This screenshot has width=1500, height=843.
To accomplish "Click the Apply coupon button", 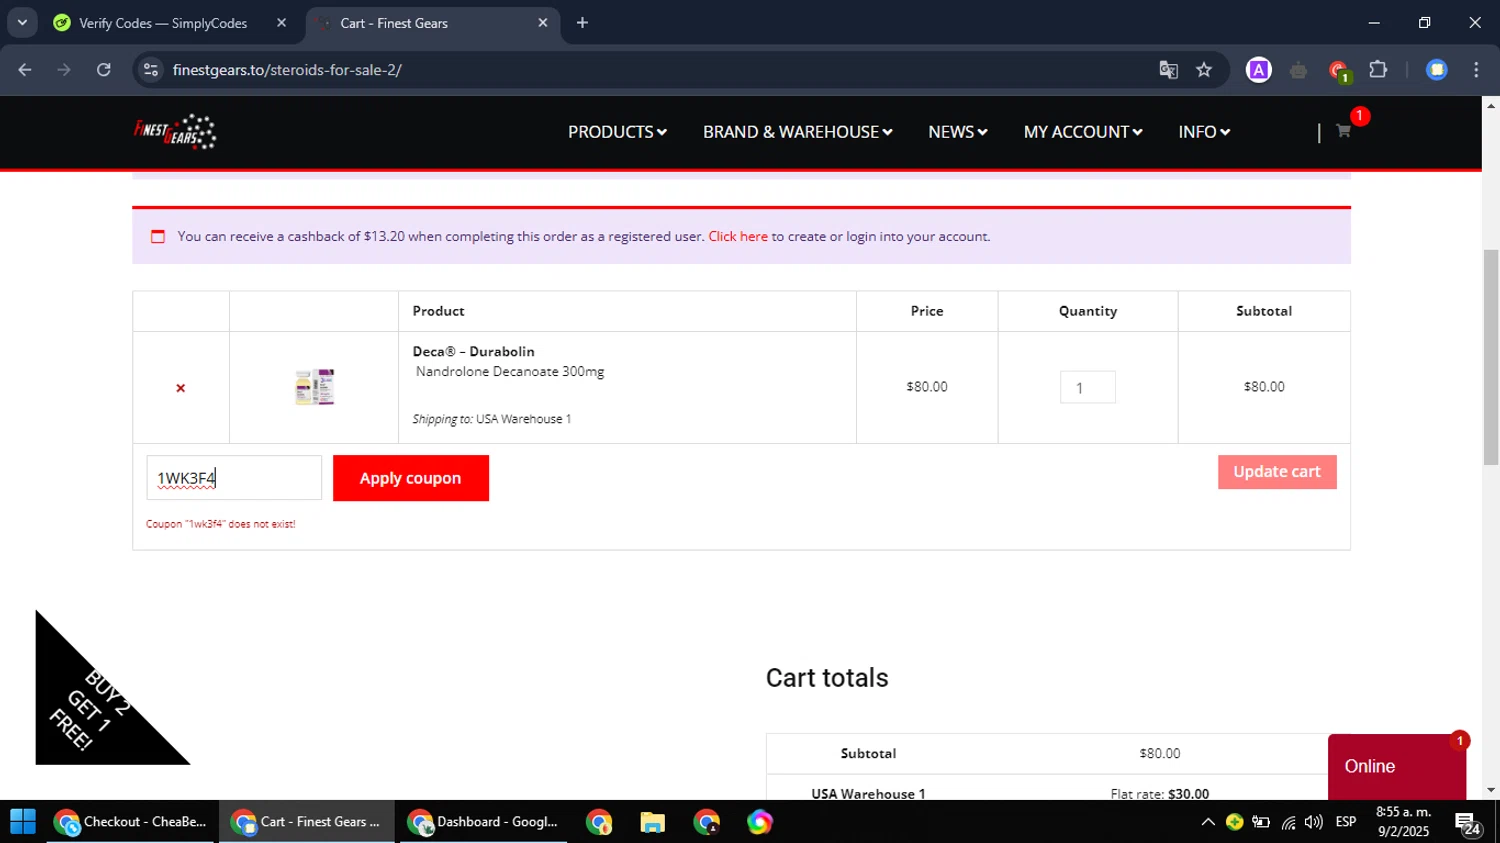I will click(411, 478).
